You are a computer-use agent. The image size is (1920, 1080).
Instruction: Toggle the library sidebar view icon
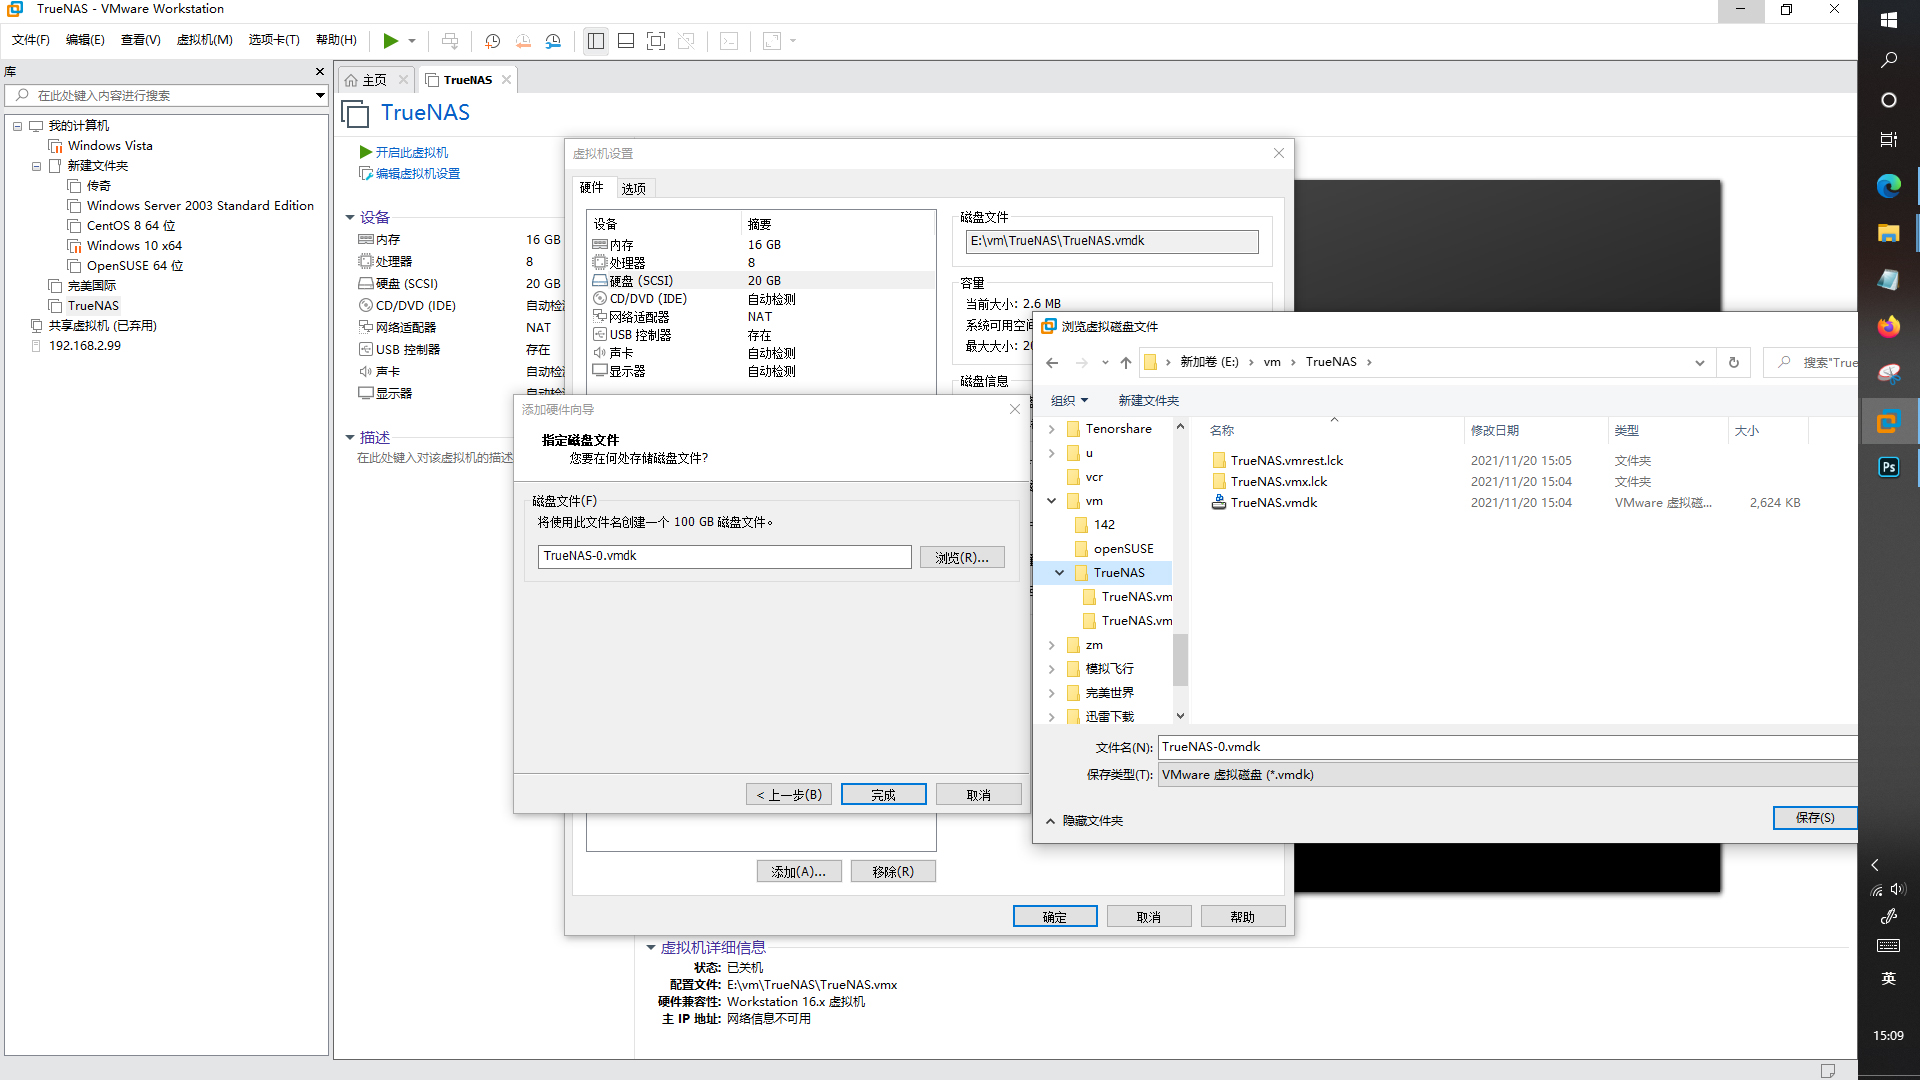click(x=596, y=41)
